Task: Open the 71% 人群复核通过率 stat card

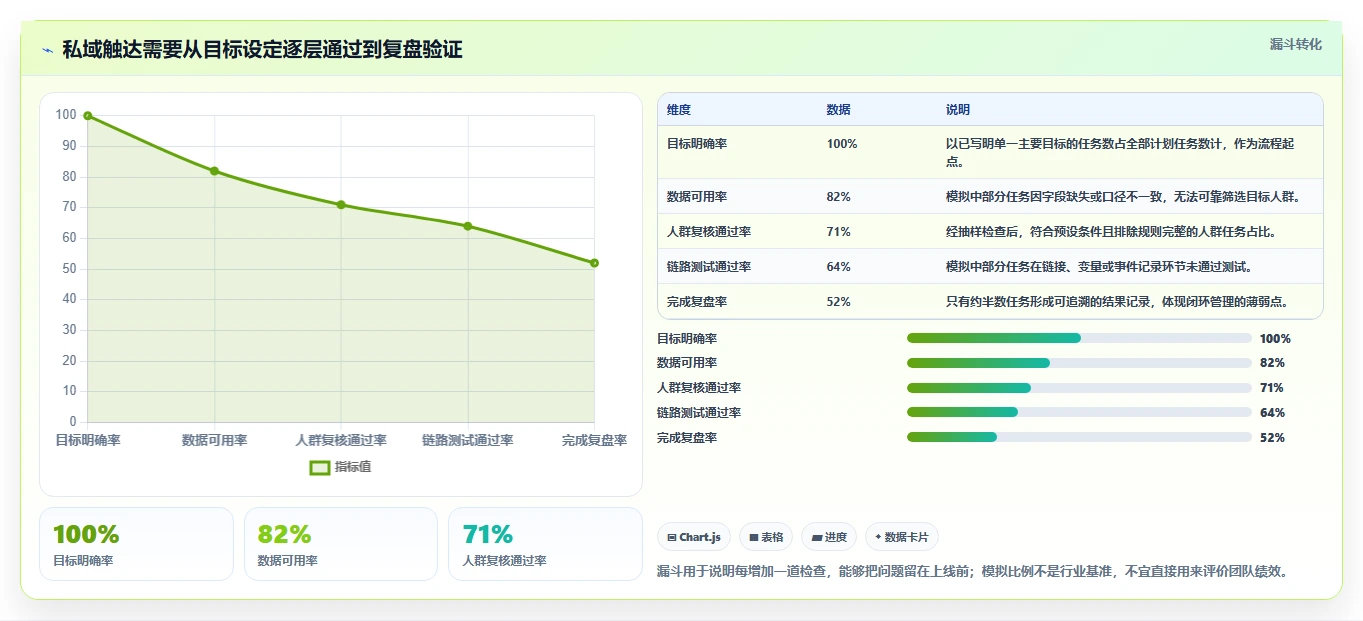Action: click(545, 544)
